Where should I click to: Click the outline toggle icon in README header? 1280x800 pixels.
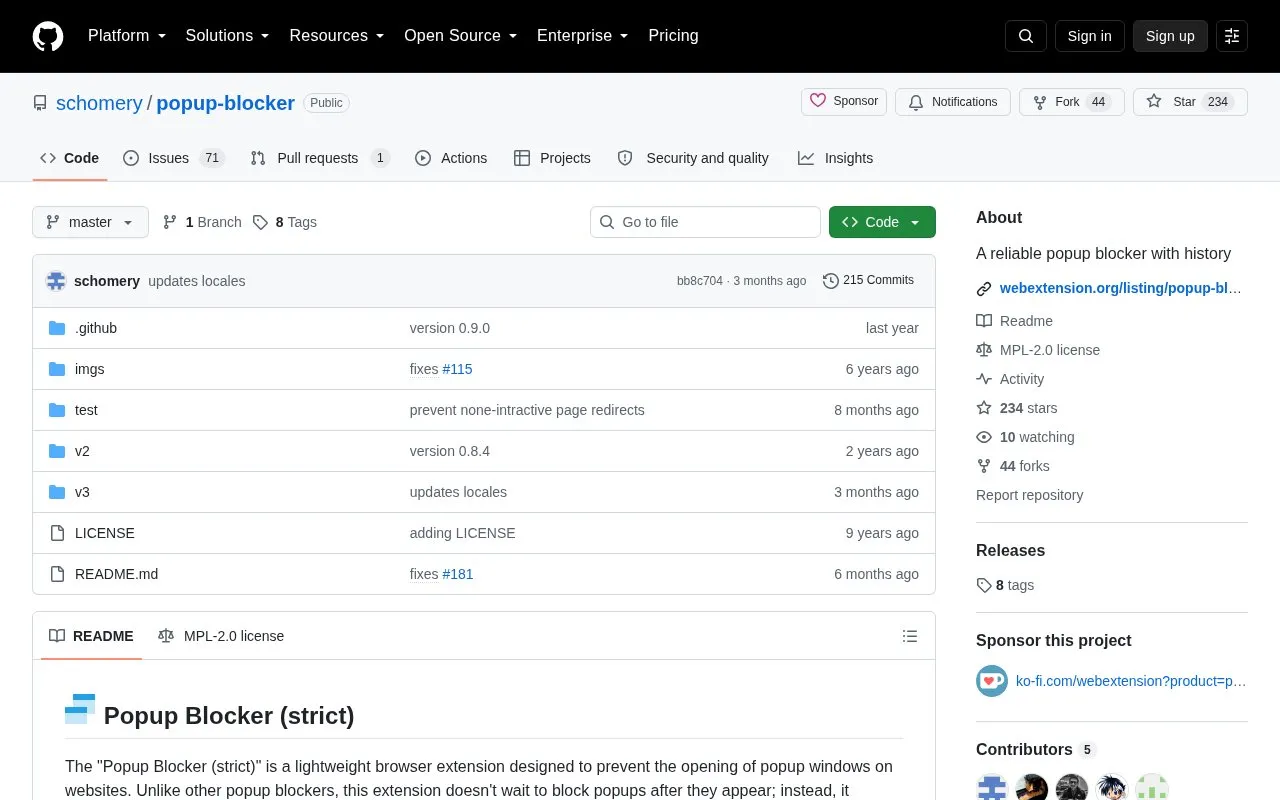[910, 636]
